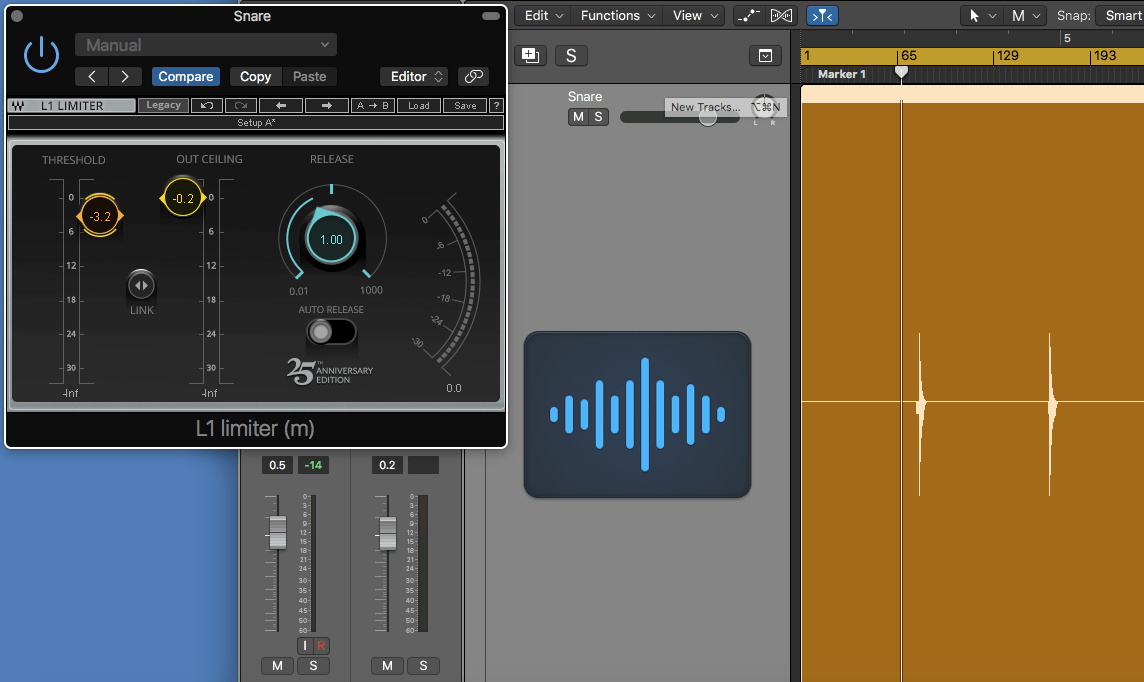1144x682 pixels.
Task: Solo the Snare track
Action: [x=597, y=117]
